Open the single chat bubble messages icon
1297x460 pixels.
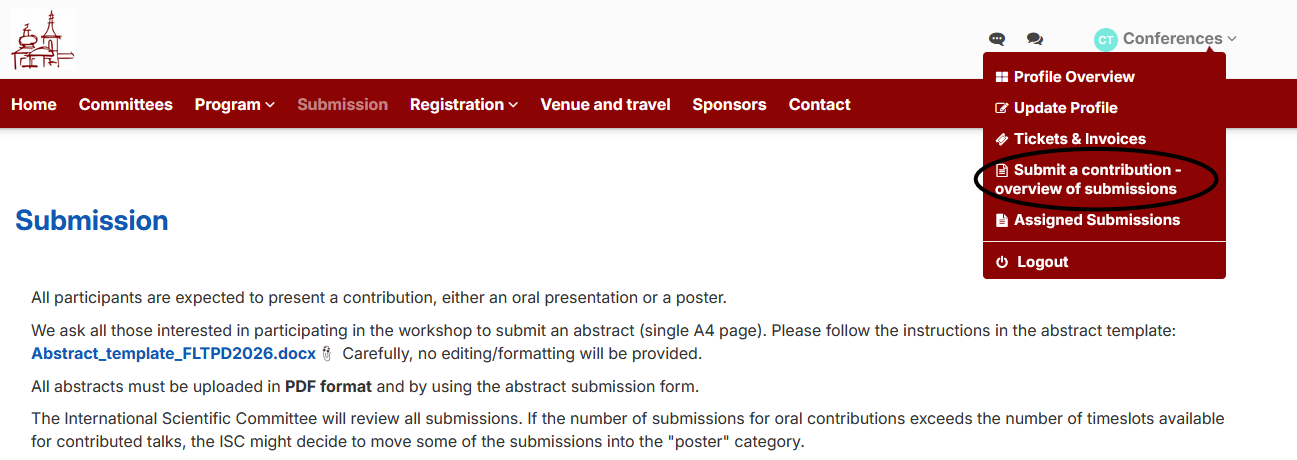(x=997, y=39)
